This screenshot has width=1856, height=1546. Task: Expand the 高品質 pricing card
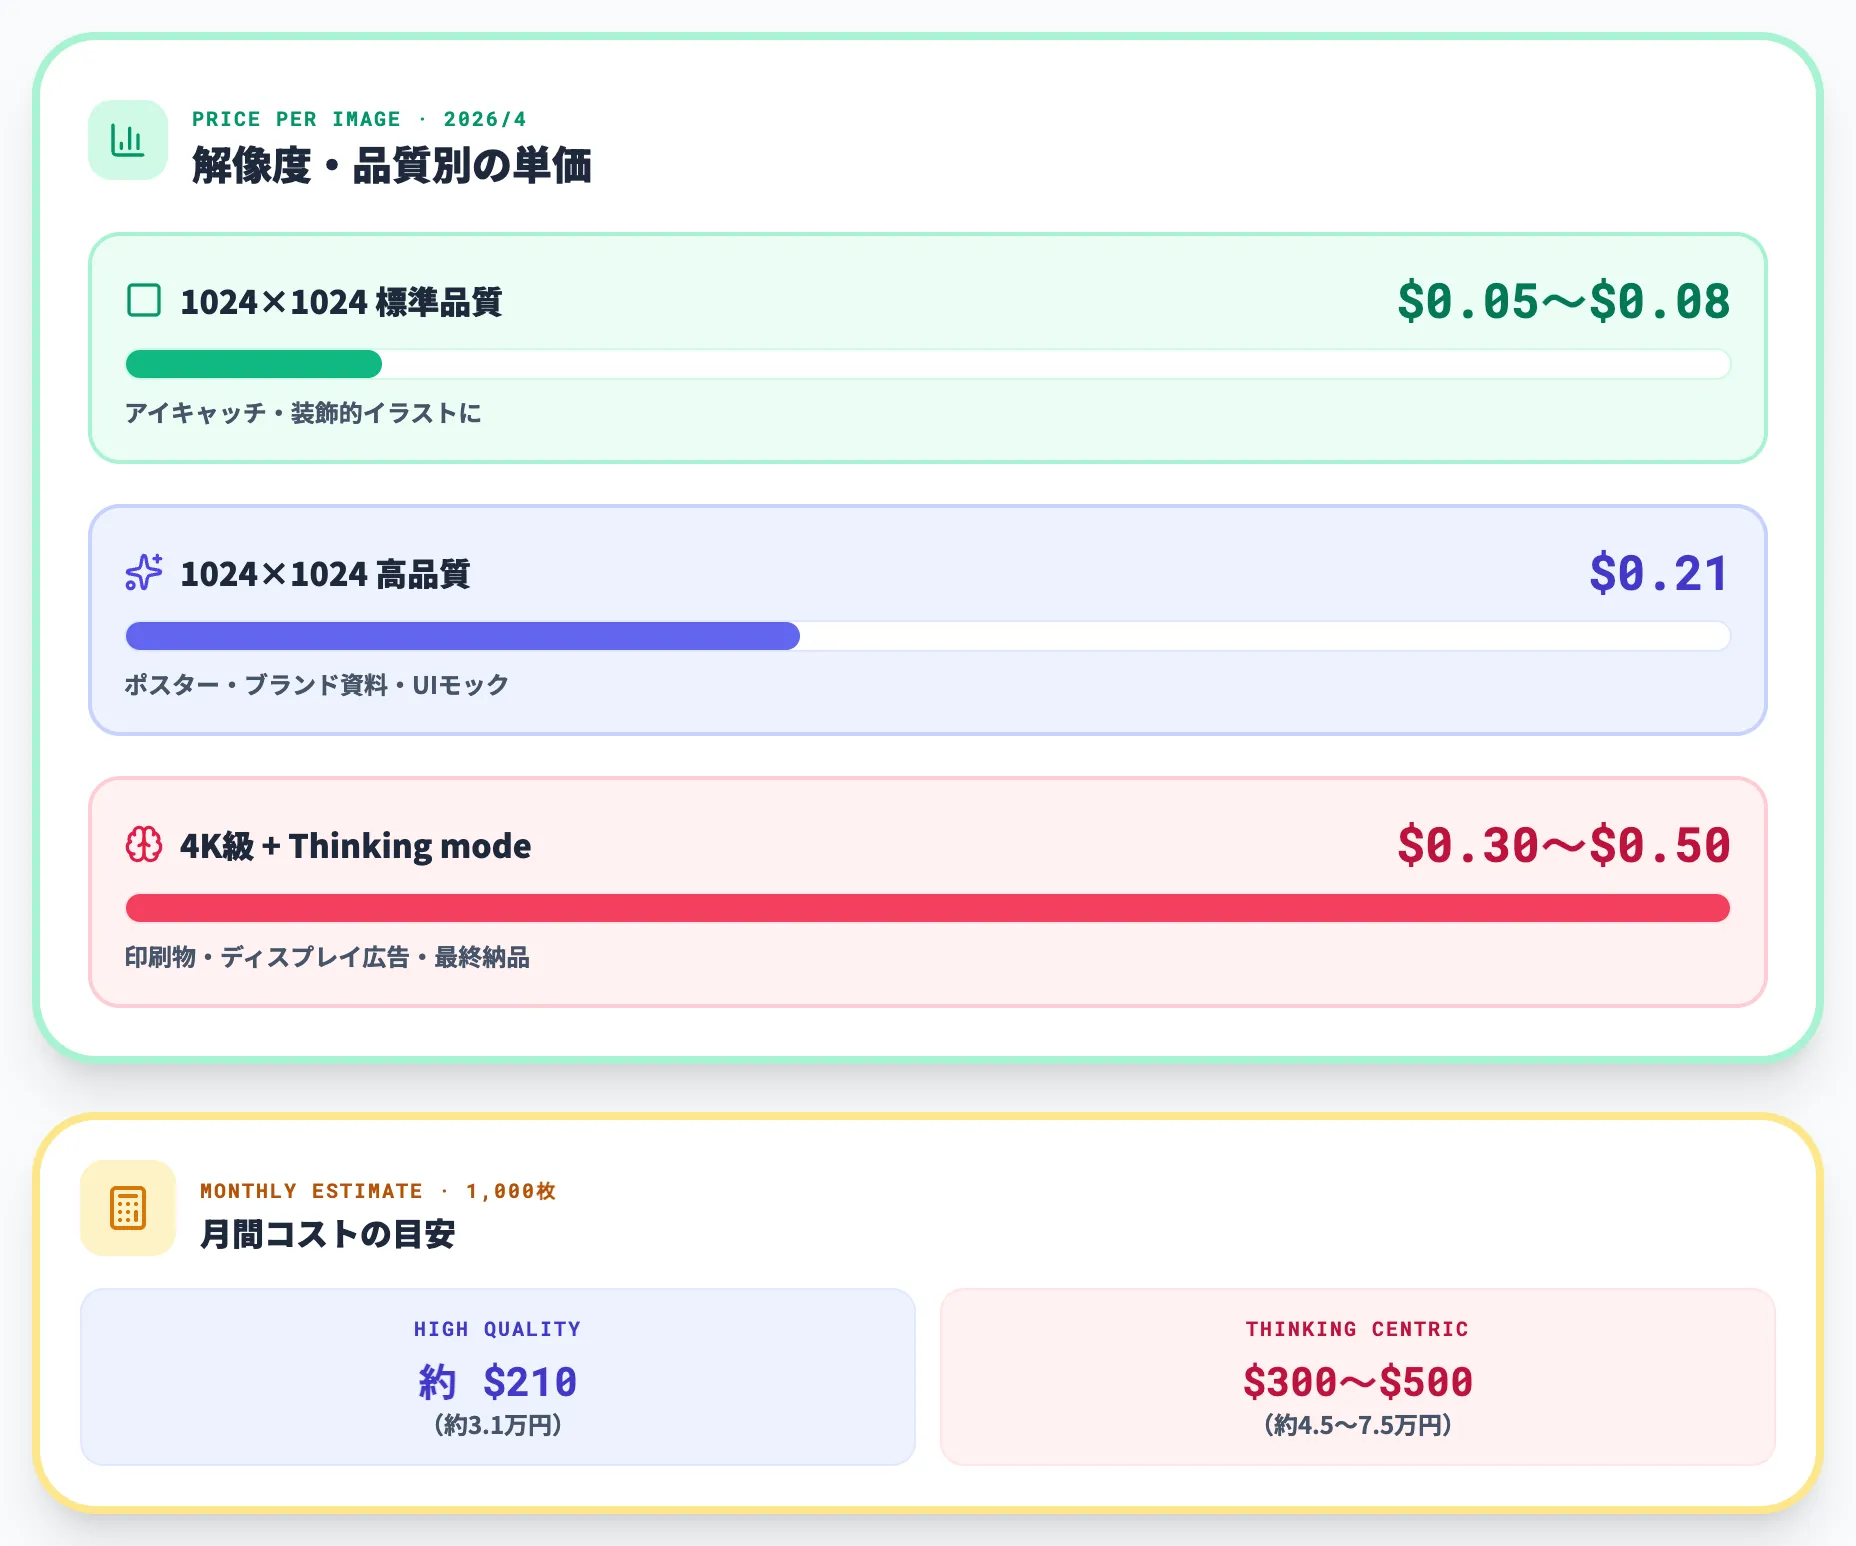(928, 620)
